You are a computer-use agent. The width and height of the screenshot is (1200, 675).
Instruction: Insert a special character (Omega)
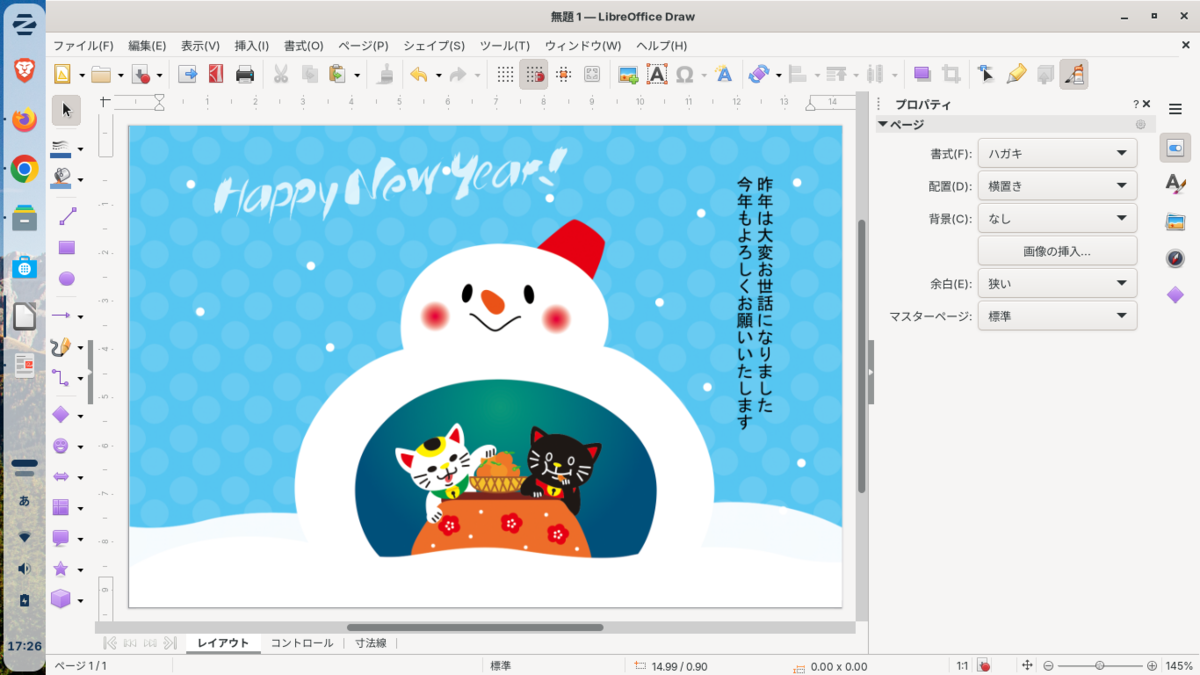pos(685,74)
